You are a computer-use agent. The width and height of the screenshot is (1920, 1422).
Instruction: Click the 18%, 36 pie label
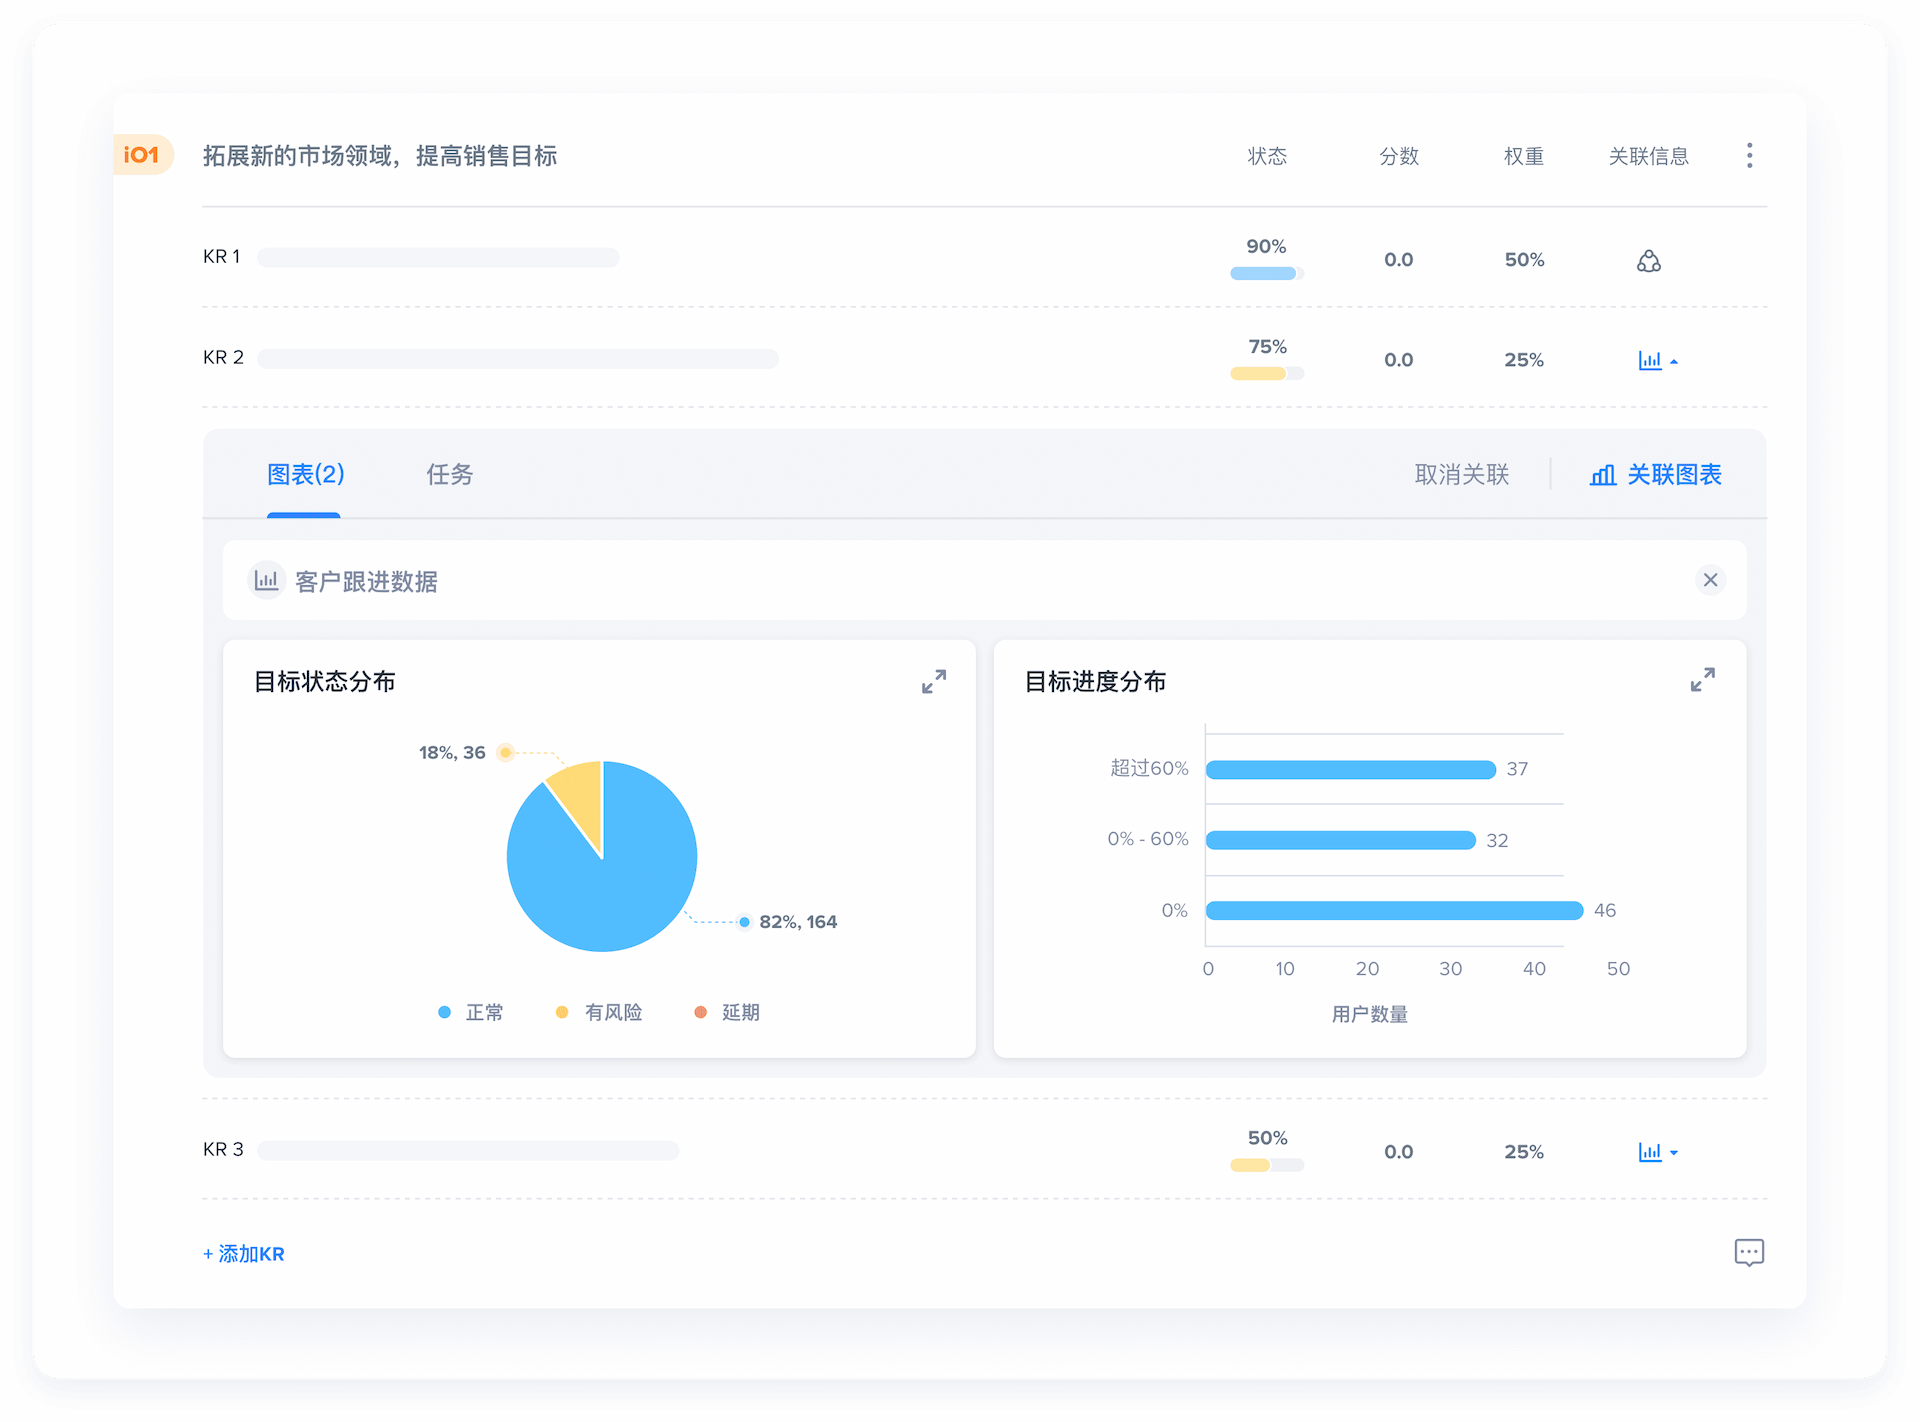point(452,753)
